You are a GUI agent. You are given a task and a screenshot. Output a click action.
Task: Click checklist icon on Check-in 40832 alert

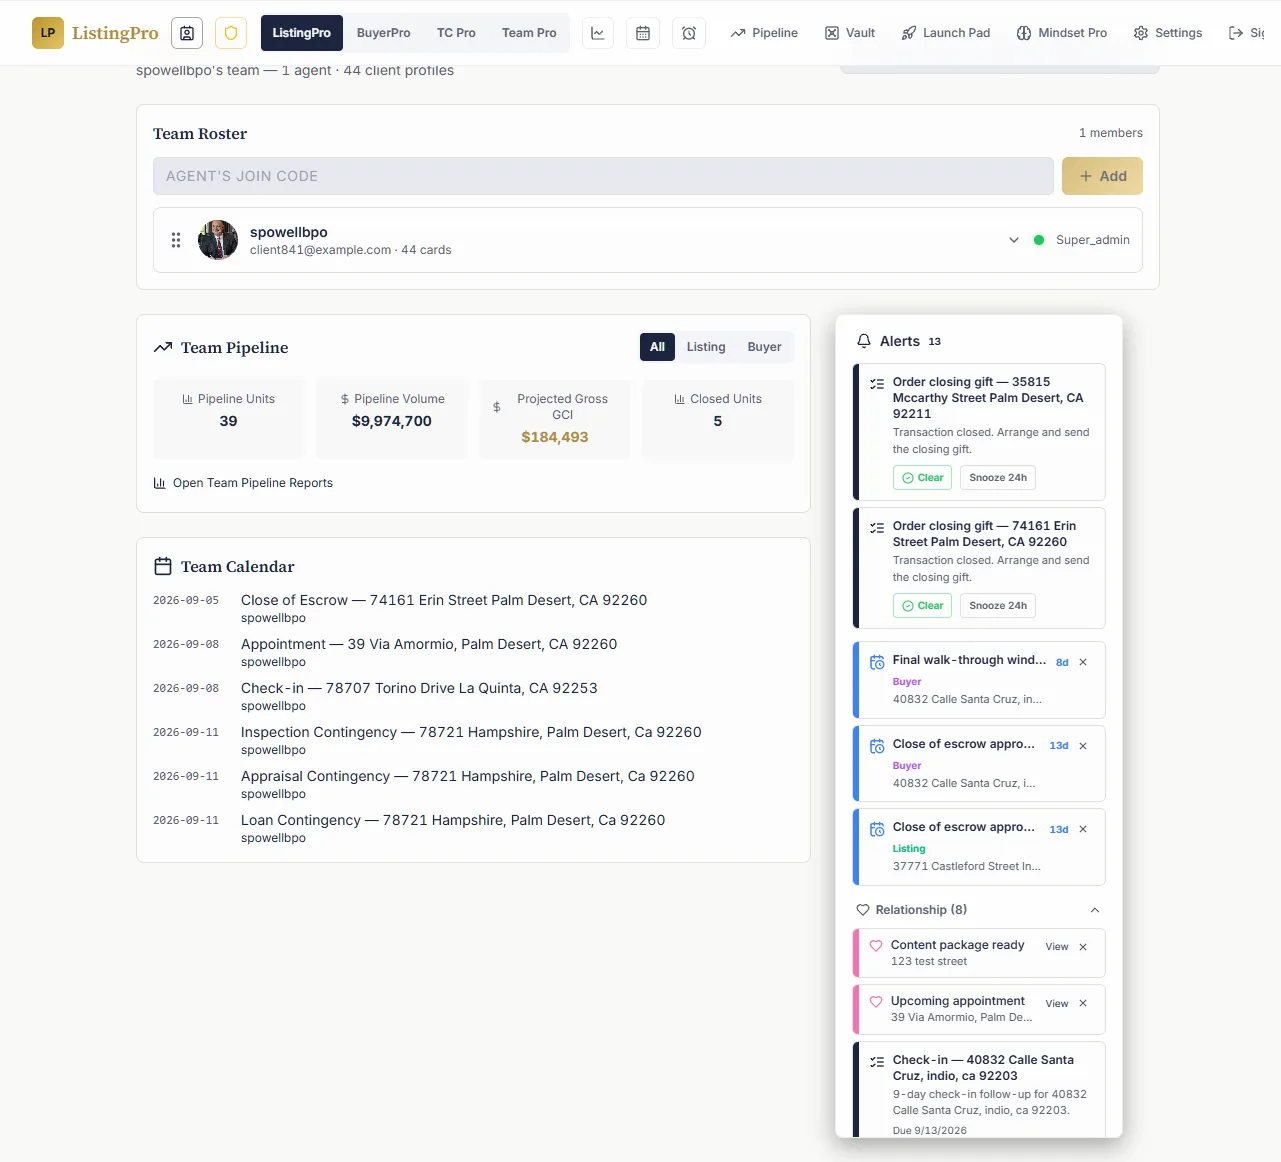click(877, 1062)
